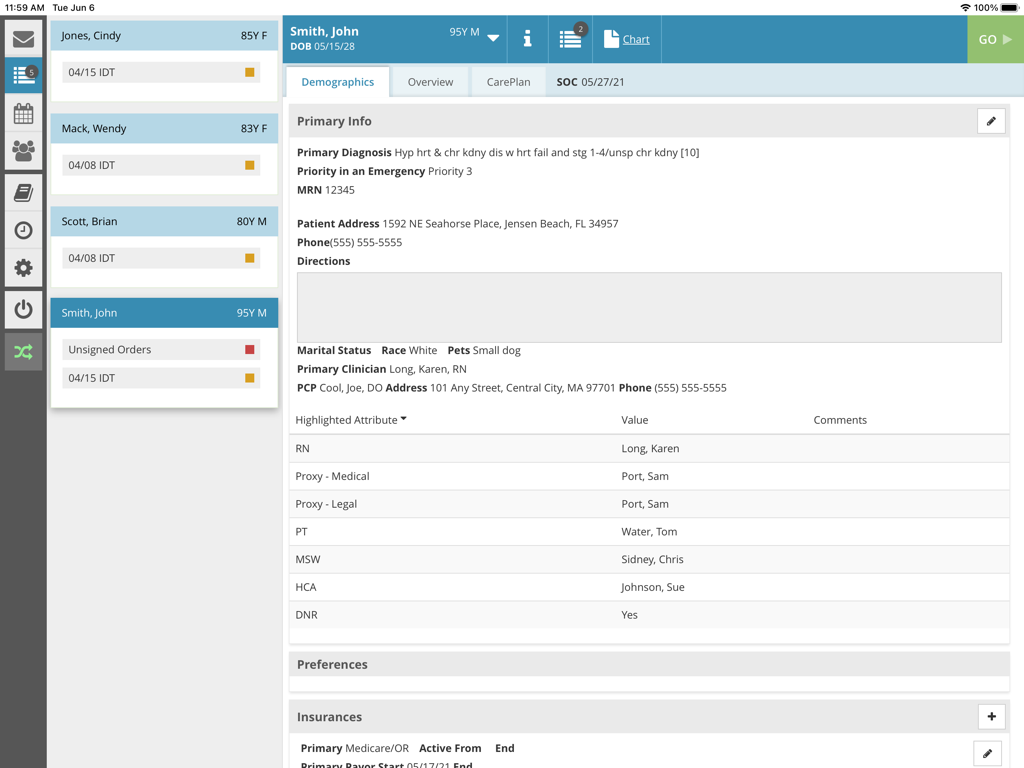Click inside the Directions text field
Image resolution: width=1024 pixels, height=768 pixels.
click(646, 306)
